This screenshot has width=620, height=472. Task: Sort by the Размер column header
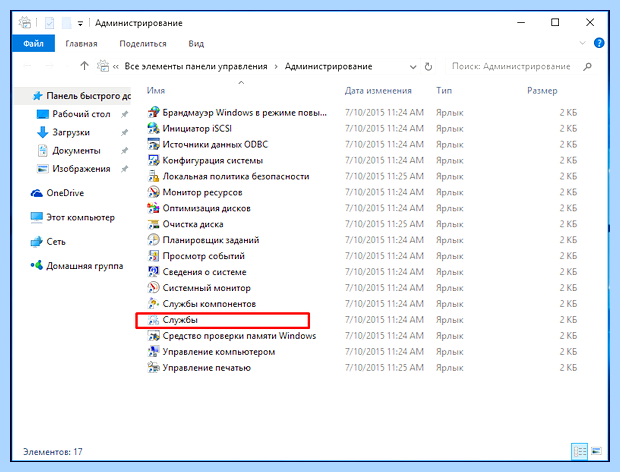point(542,91)
